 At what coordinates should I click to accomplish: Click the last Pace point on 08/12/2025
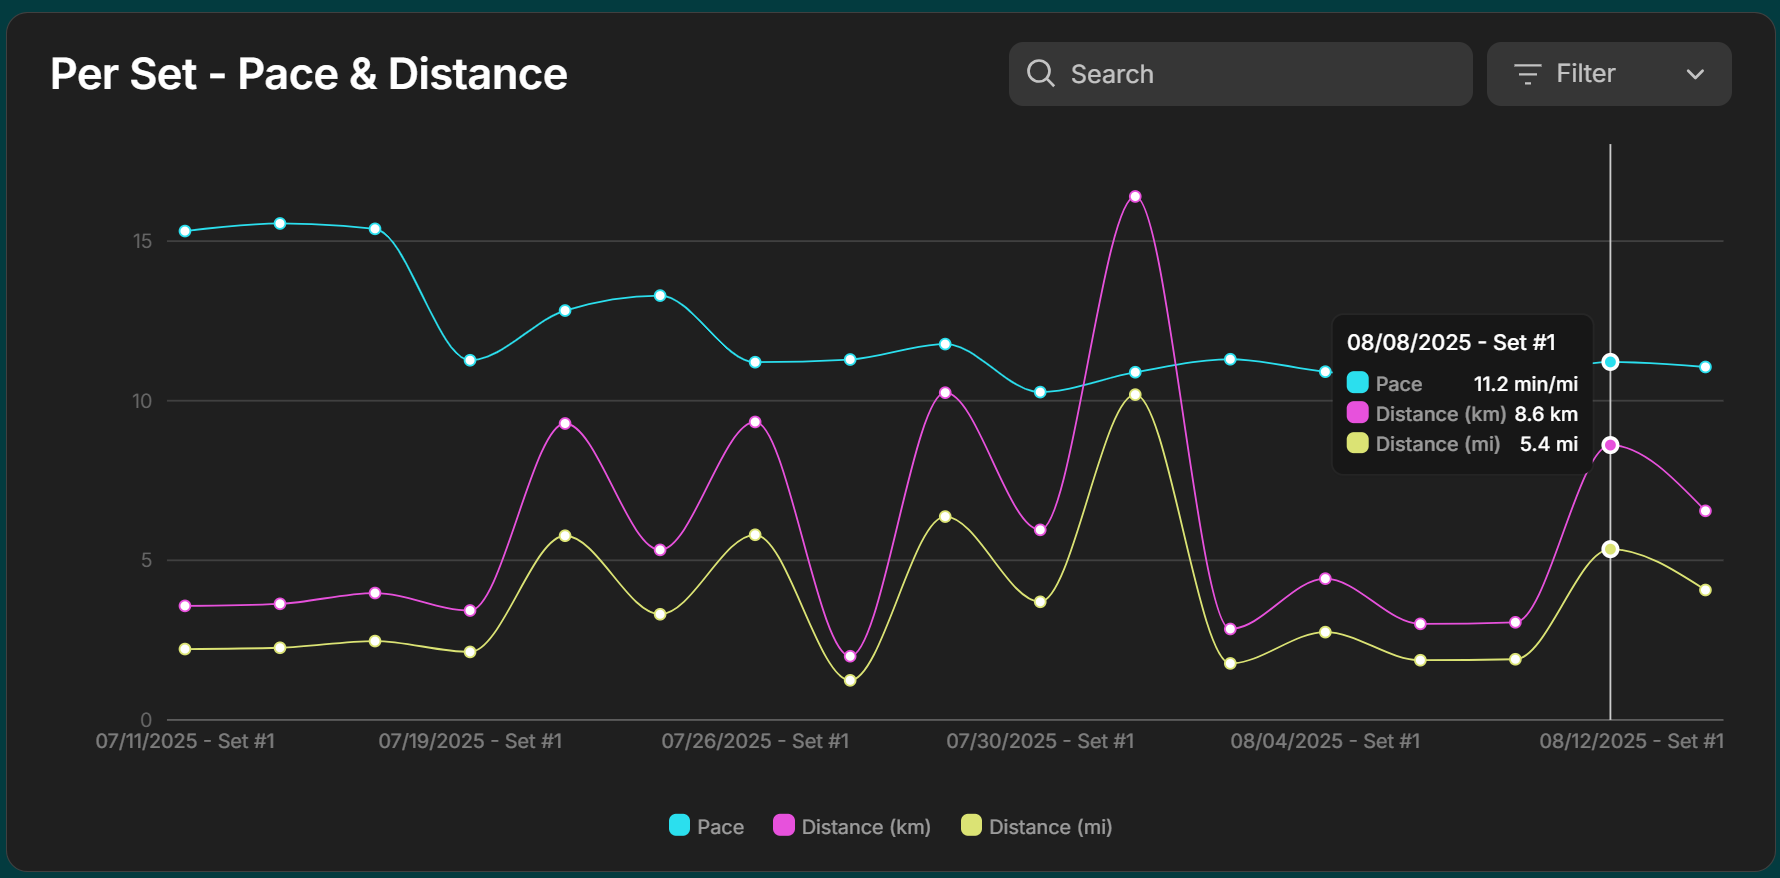pyautogui.click(x=1705, y=367)
